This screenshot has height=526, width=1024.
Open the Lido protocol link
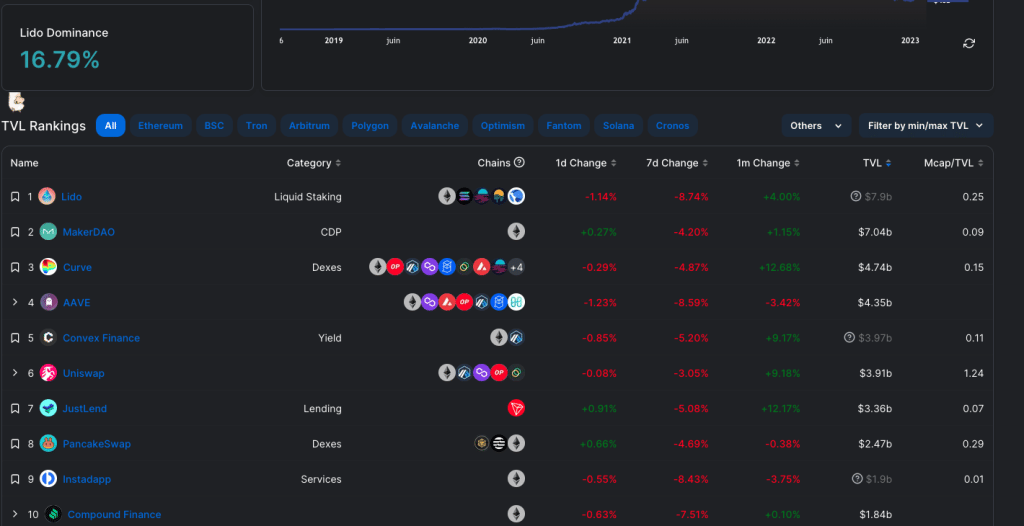click(x=71, y=197)
